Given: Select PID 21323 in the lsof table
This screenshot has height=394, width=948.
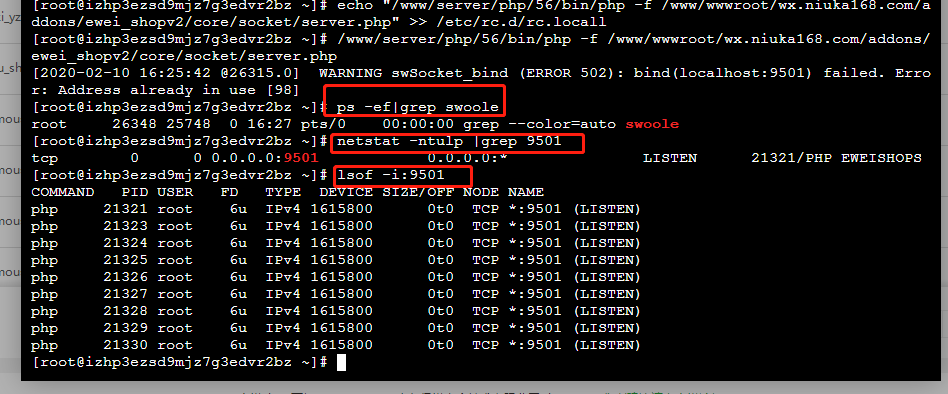Looking at the screenshot, I should pos(125,226).
